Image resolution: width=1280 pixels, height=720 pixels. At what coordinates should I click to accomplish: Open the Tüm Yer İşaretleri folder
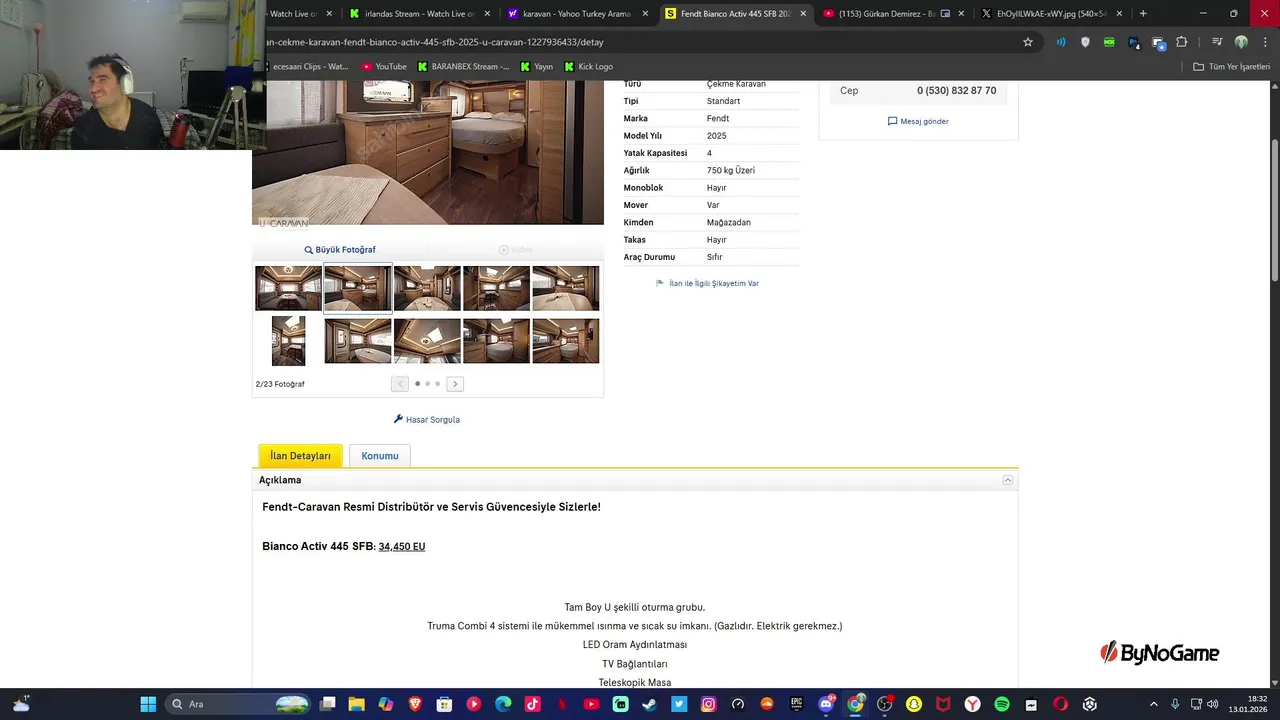pyautogui.click(x=1231, y=67)
